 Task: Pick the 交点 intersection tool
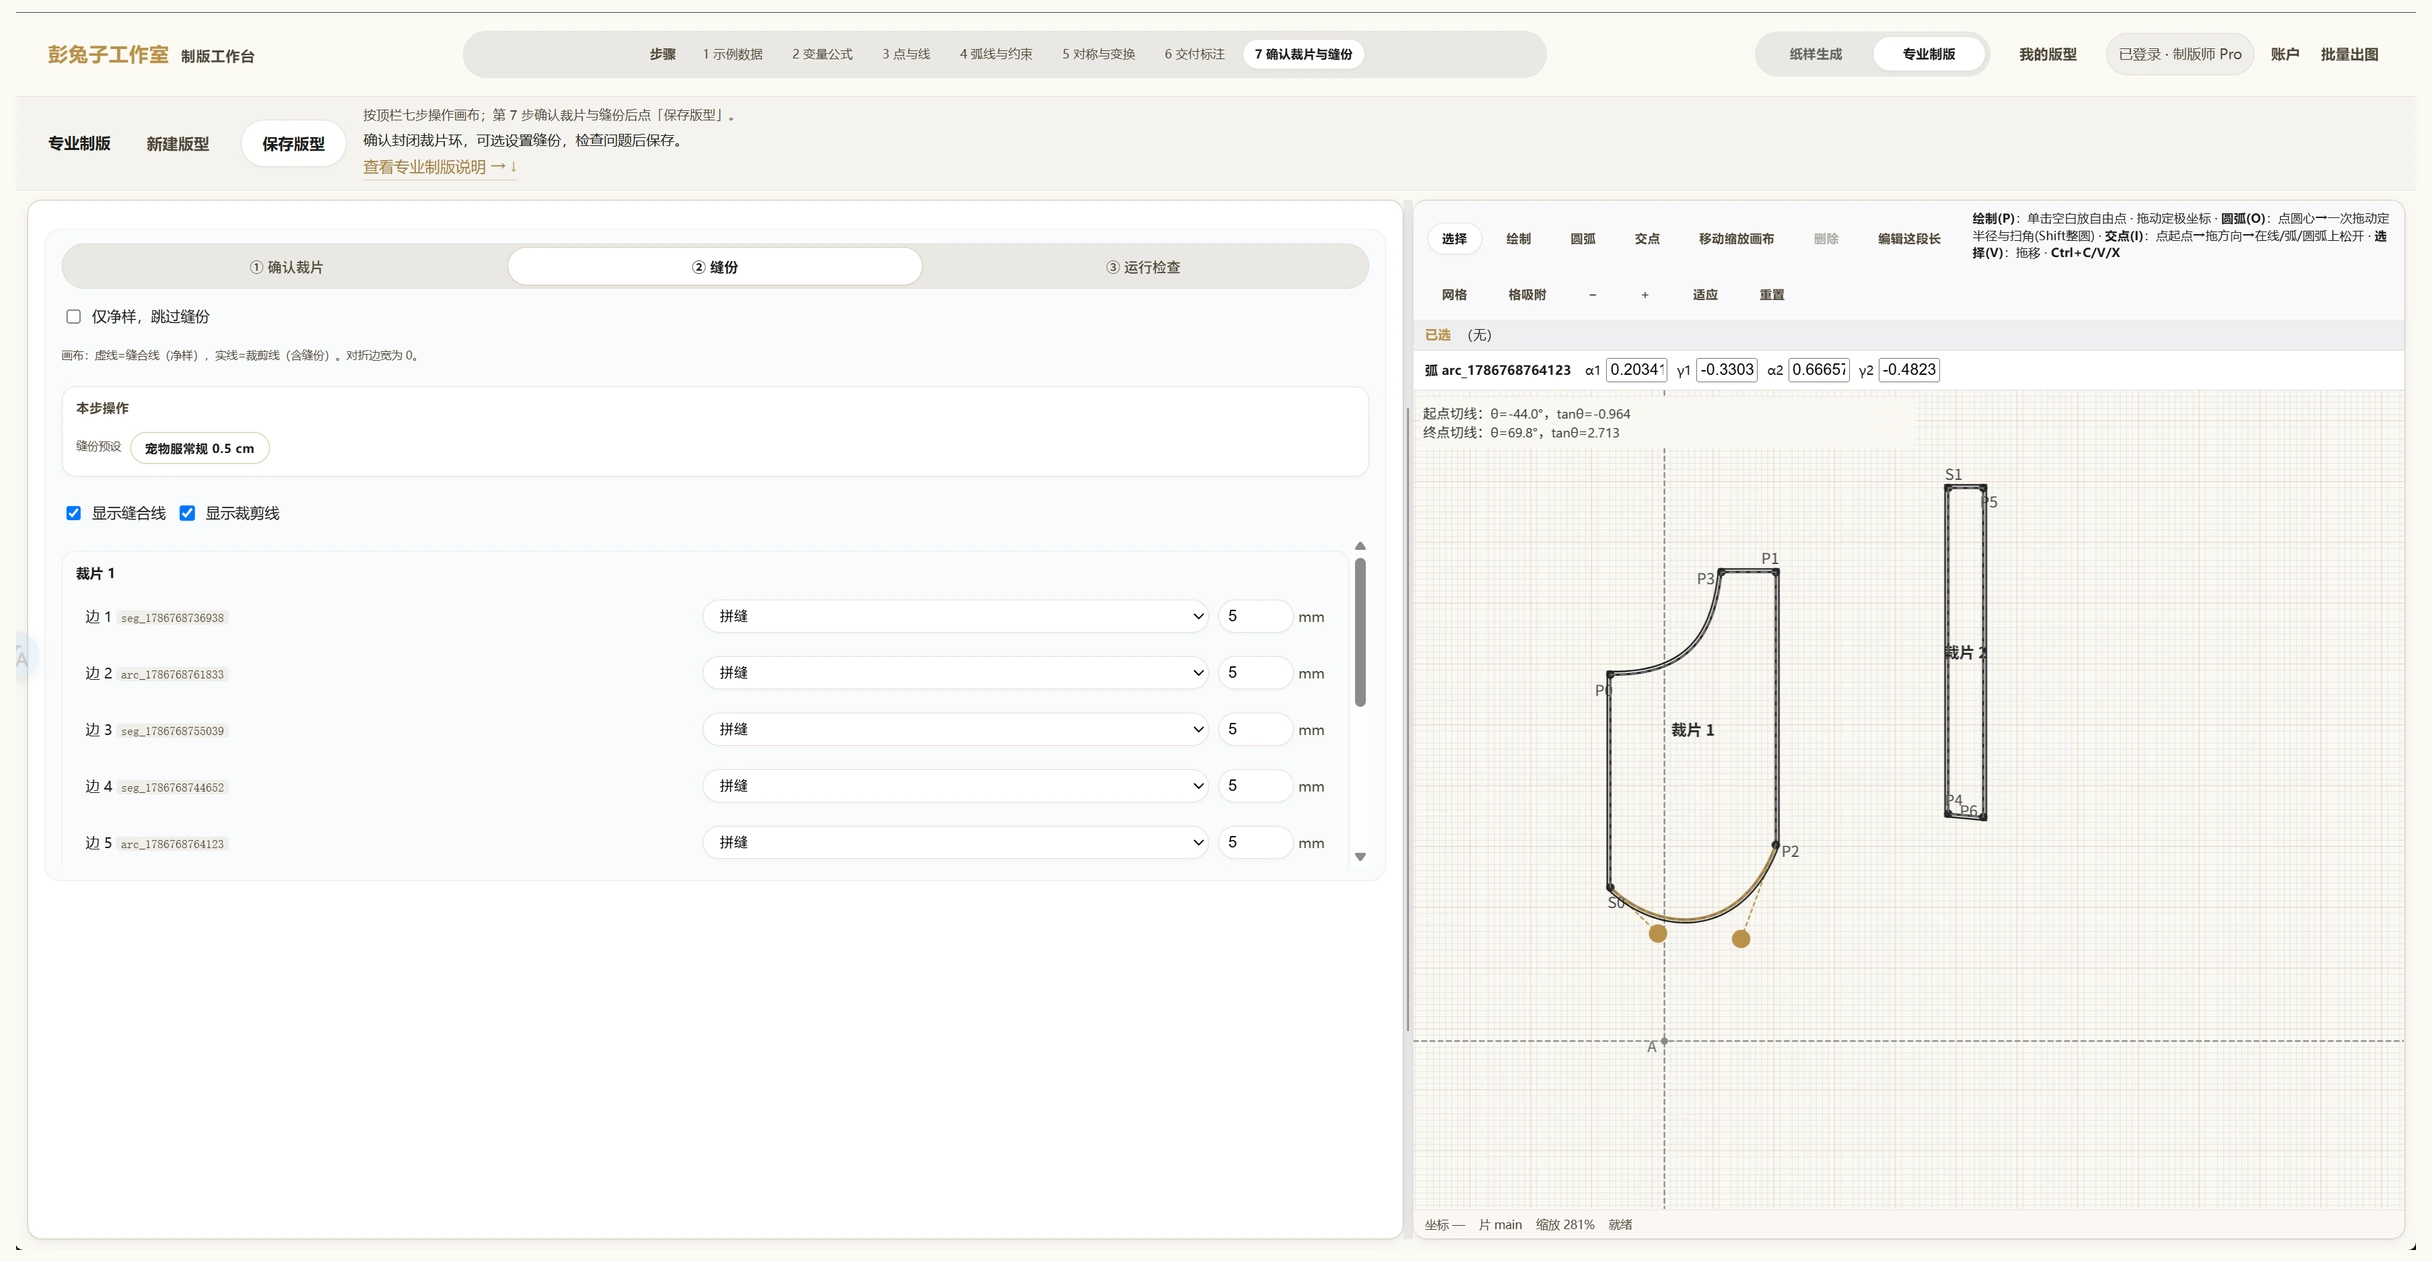coord(1647,239)
